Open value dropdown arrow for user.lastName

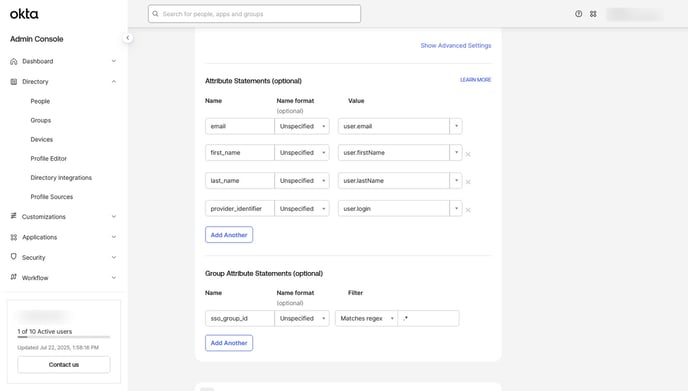456,181
